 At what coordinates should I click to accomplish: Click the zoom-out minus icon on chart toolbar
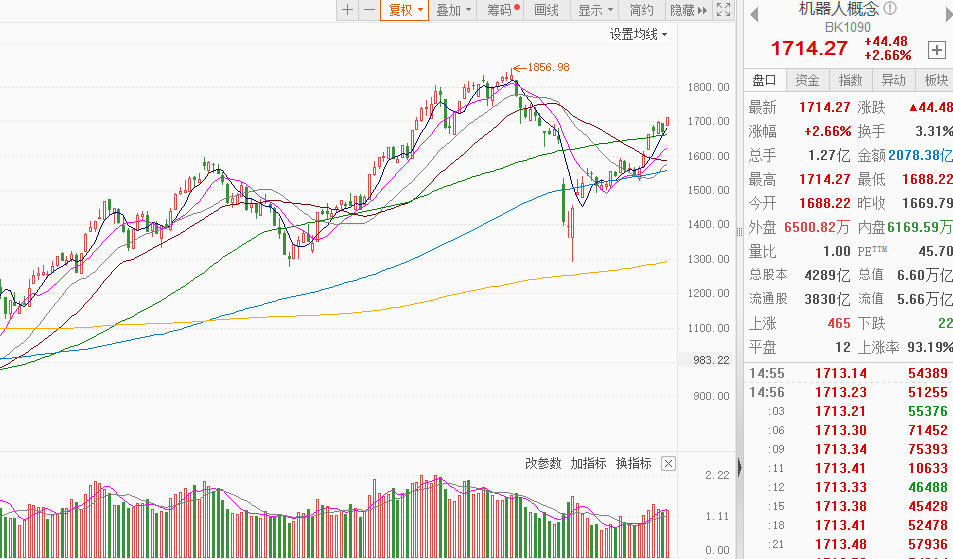[x=369, y=10]
